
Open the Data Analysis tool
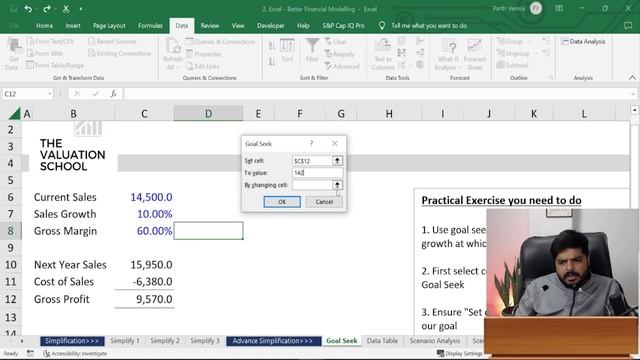click(x=583, y=41)
